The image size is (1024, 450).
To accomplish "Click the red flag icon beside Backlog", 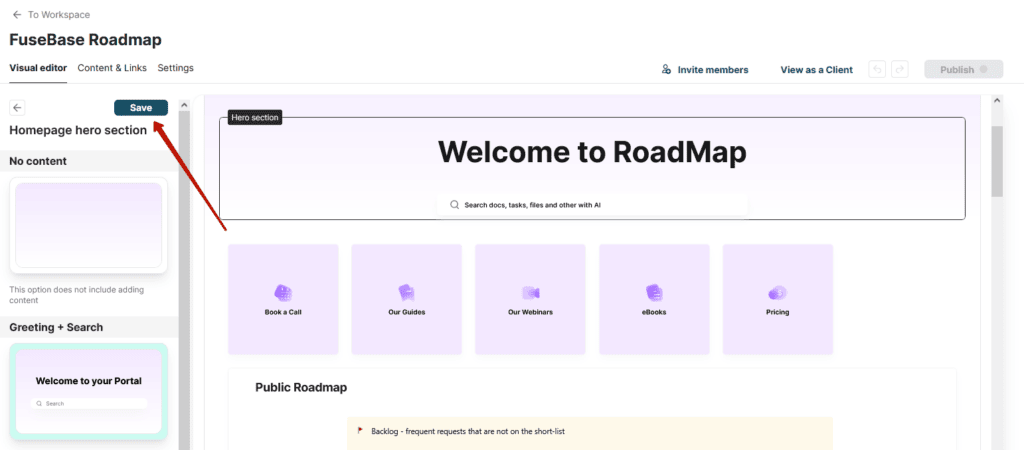I will click(360, 431).
